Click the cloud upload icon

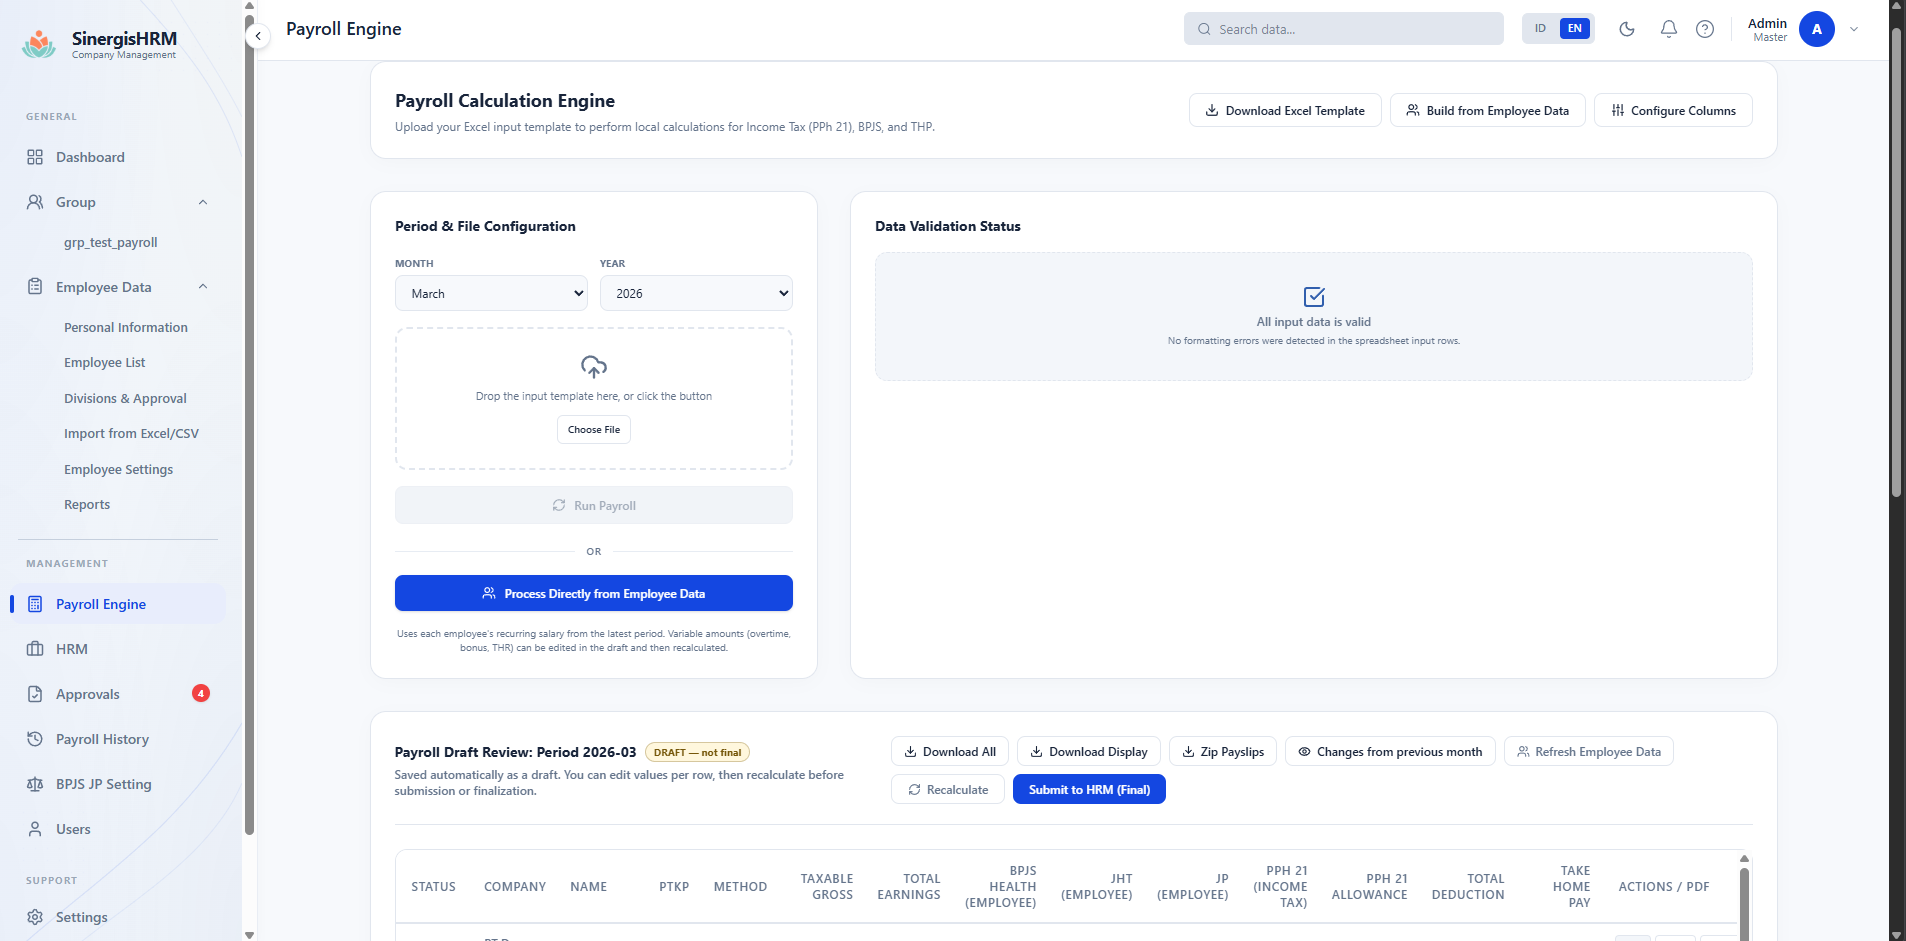[x=594, y=367]
